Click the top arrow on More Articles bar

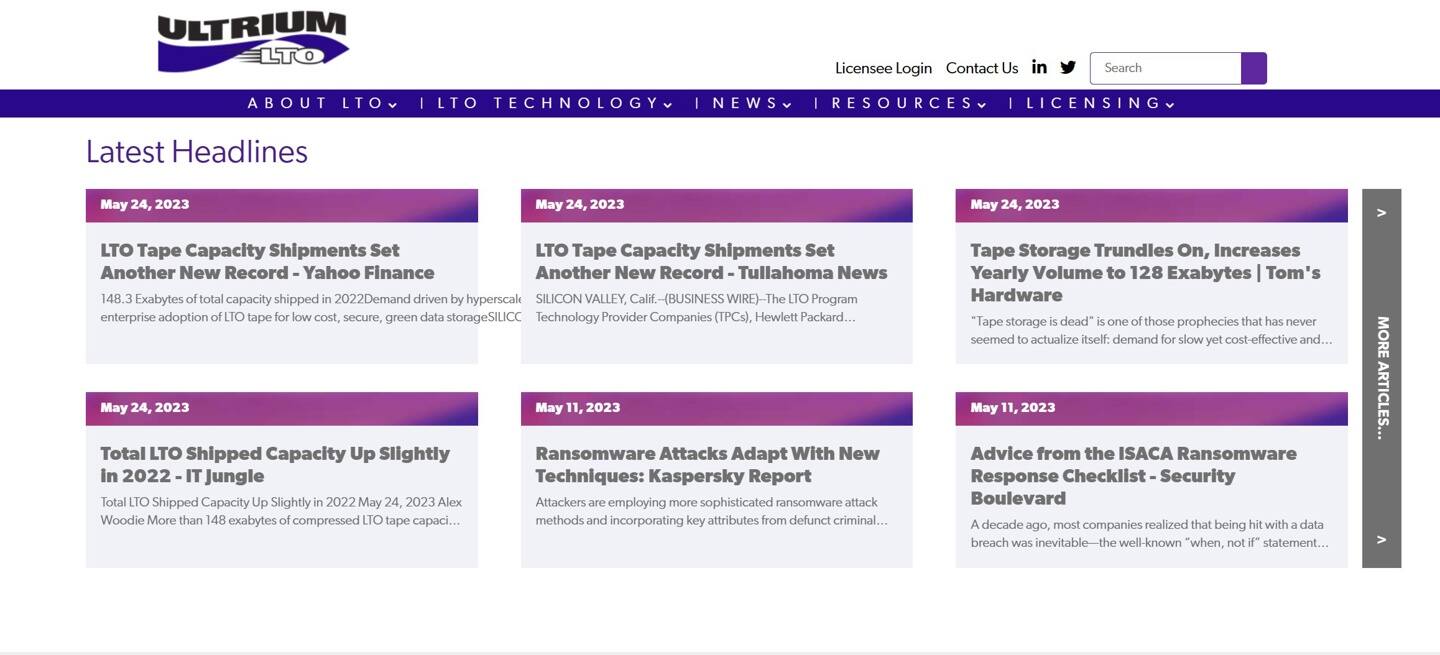click(1381, 212)
